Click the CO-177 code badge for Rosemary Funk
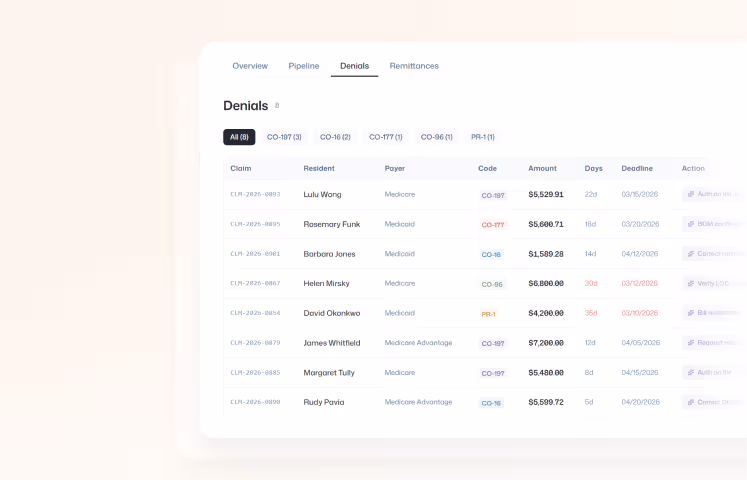This screenshot has height=480, width=747. (x=493, y=225)
